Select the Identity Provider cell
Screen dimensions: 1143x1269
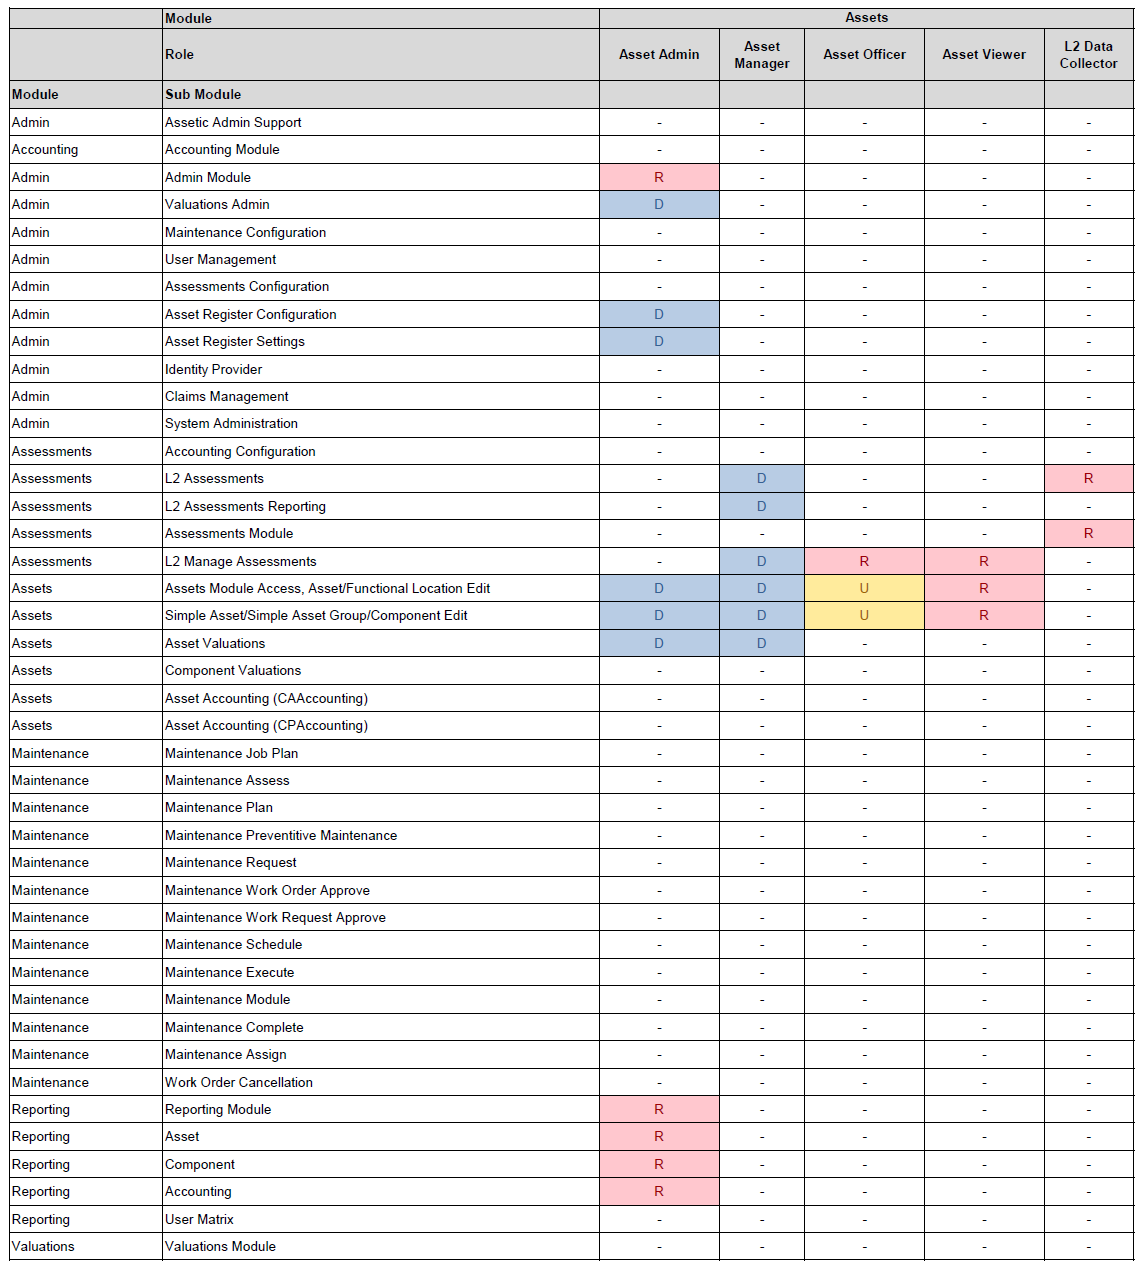(381, 369)
